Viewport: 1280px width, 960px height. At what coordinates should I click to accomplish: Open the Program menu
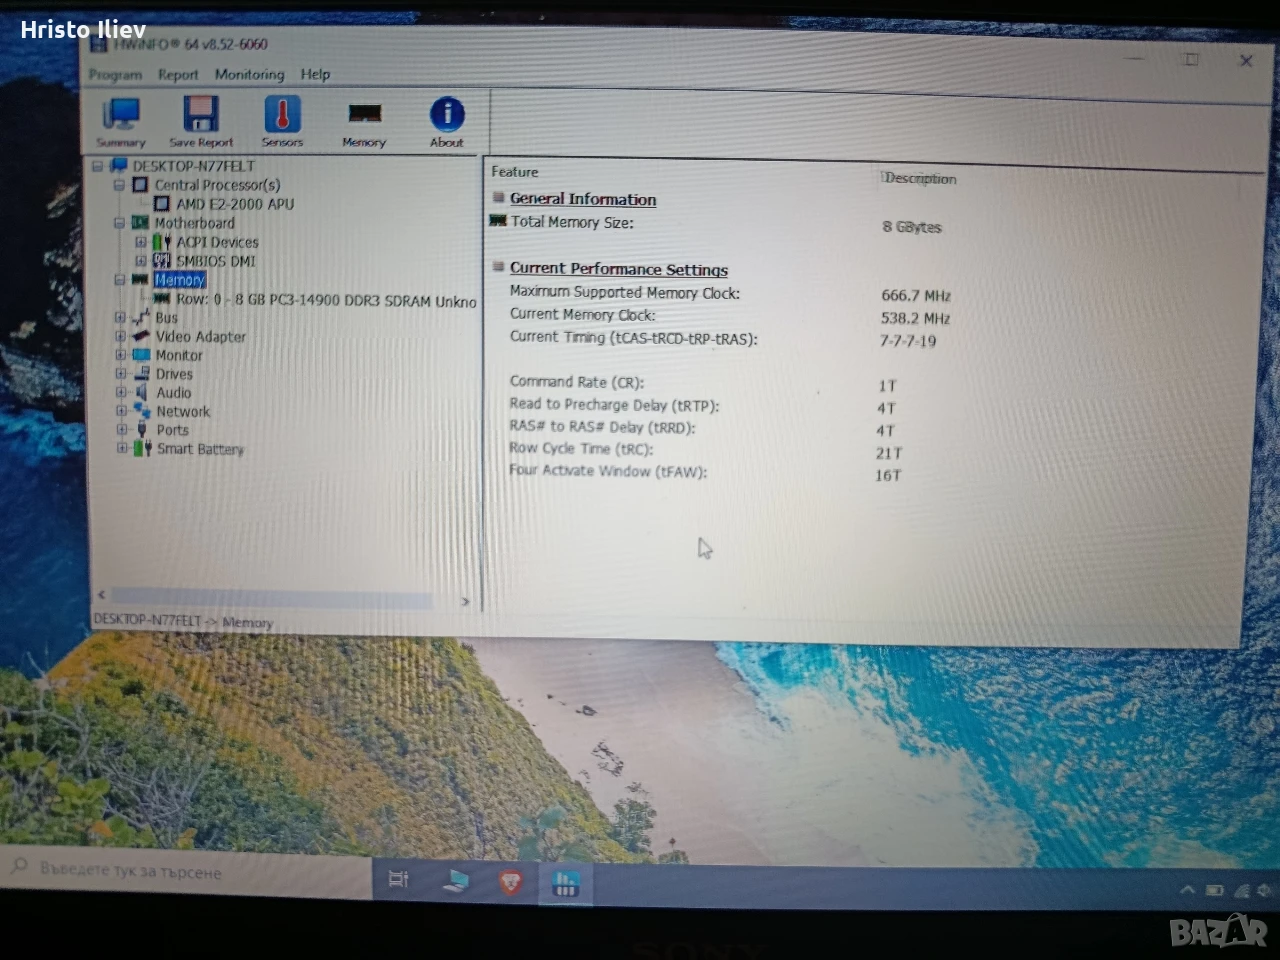tap(115, 75)
